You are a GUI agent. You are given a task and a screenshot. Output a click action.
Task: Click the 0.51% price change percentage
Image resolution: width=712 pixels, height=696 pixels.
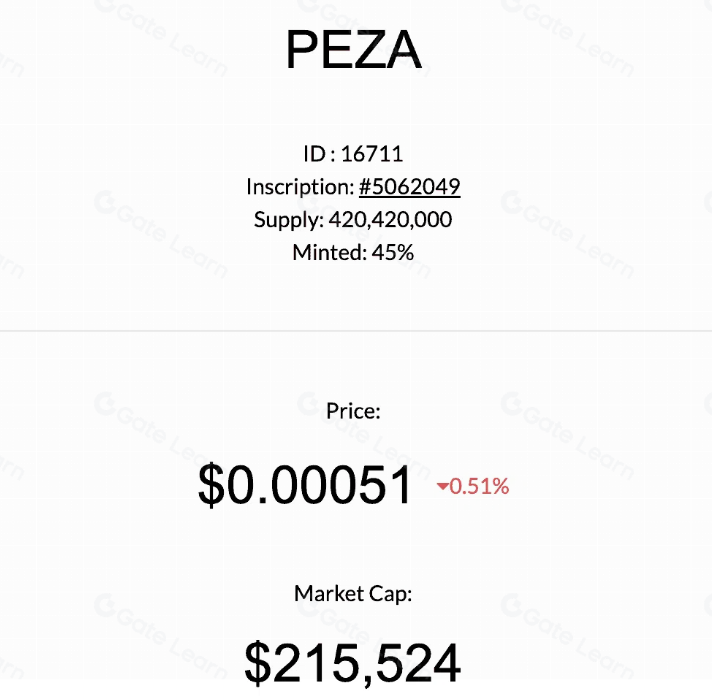point(480,487)
